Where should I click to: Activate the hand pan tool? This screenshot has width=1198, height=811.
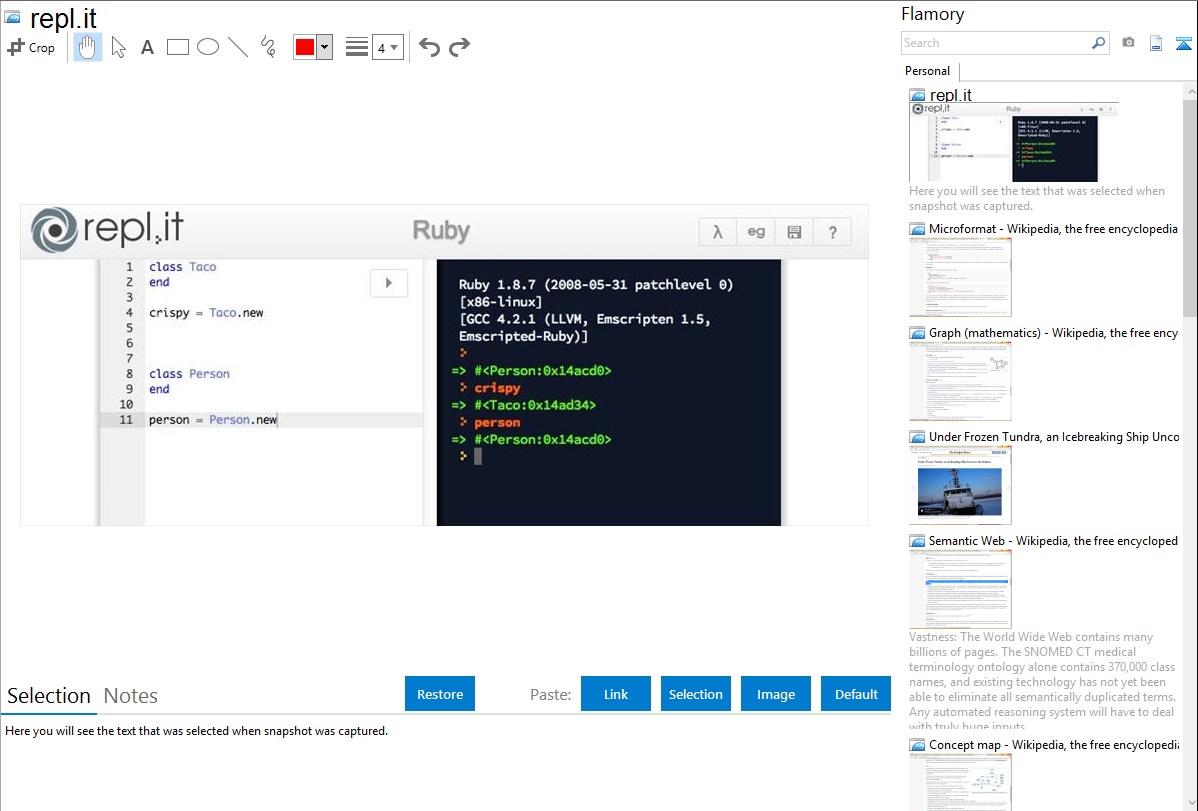(88, 47)
